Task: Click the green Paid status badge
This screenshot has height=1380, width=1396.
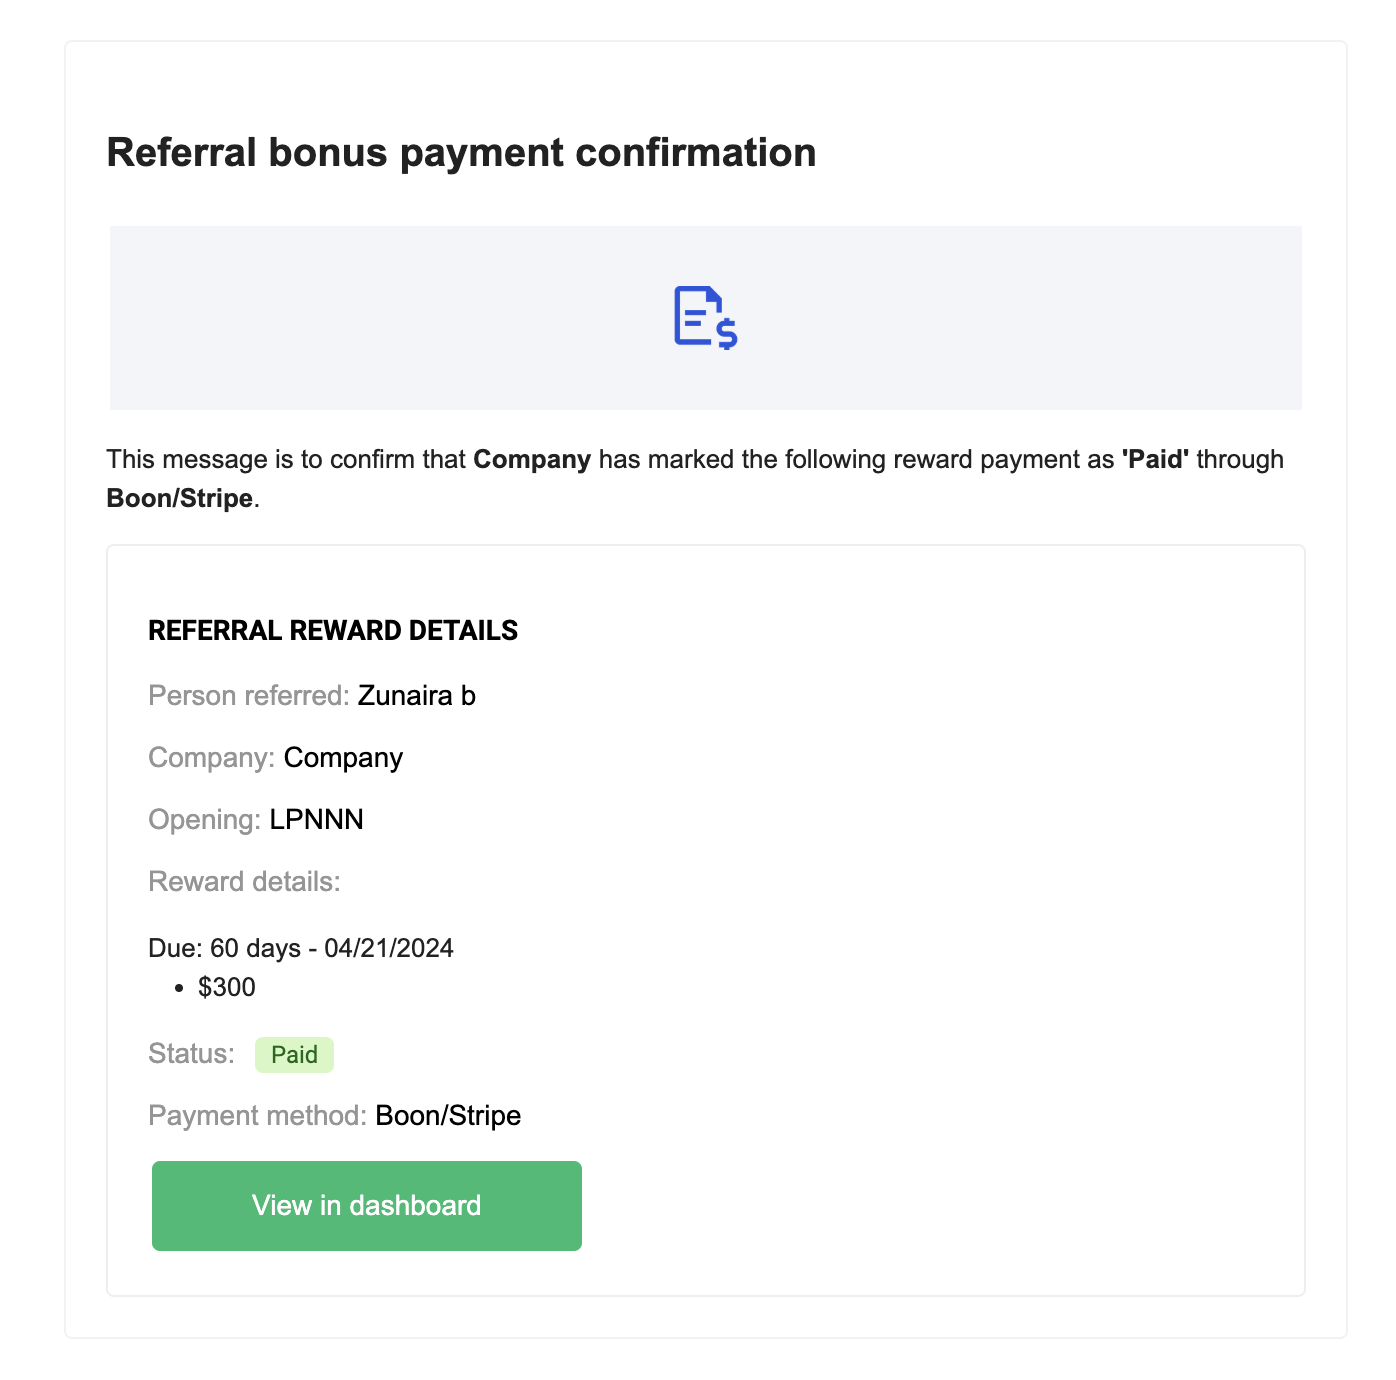Action: [294, 1055]
